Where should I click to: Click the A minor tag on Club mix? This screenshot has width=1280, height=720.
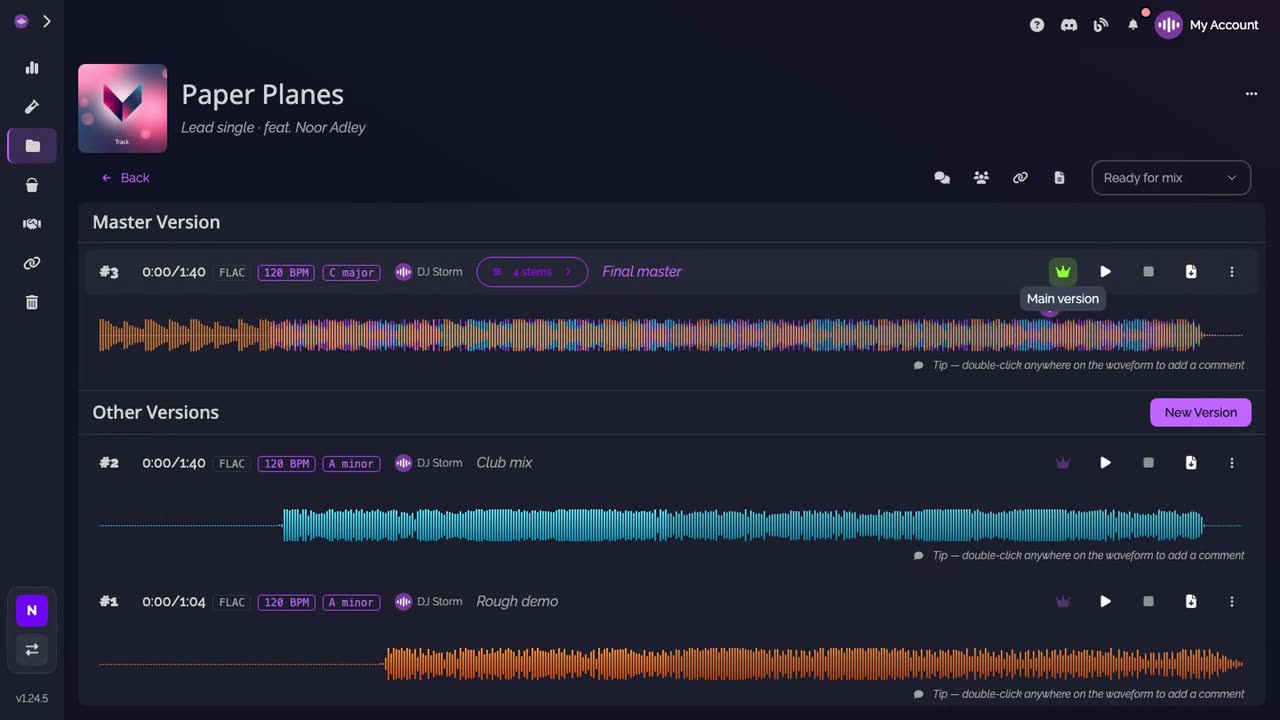click(351, 463)
